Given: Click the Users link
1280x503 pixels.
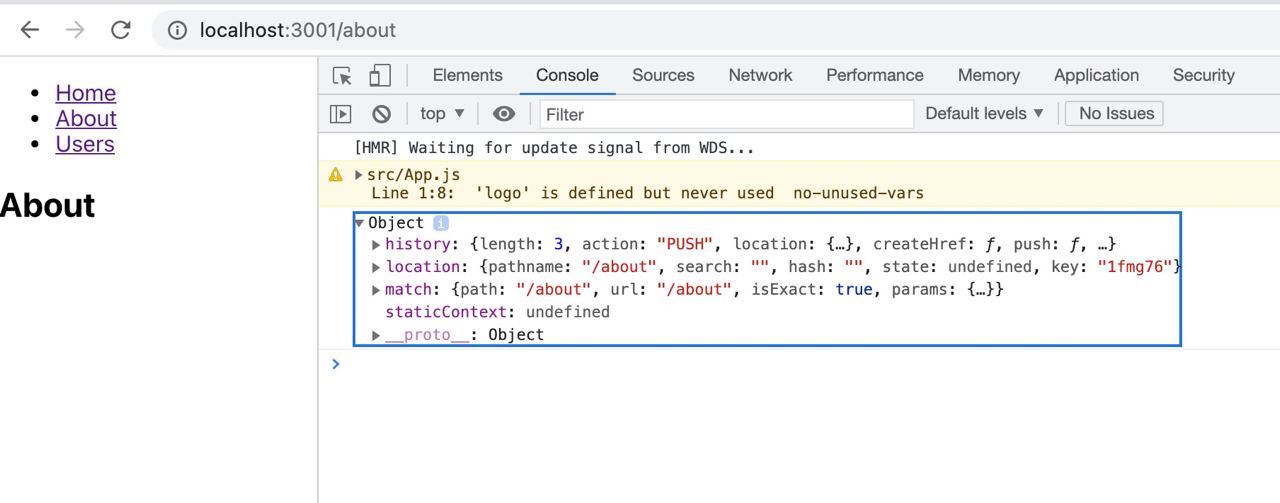Looking at the screenshot, I should [85, 144].
